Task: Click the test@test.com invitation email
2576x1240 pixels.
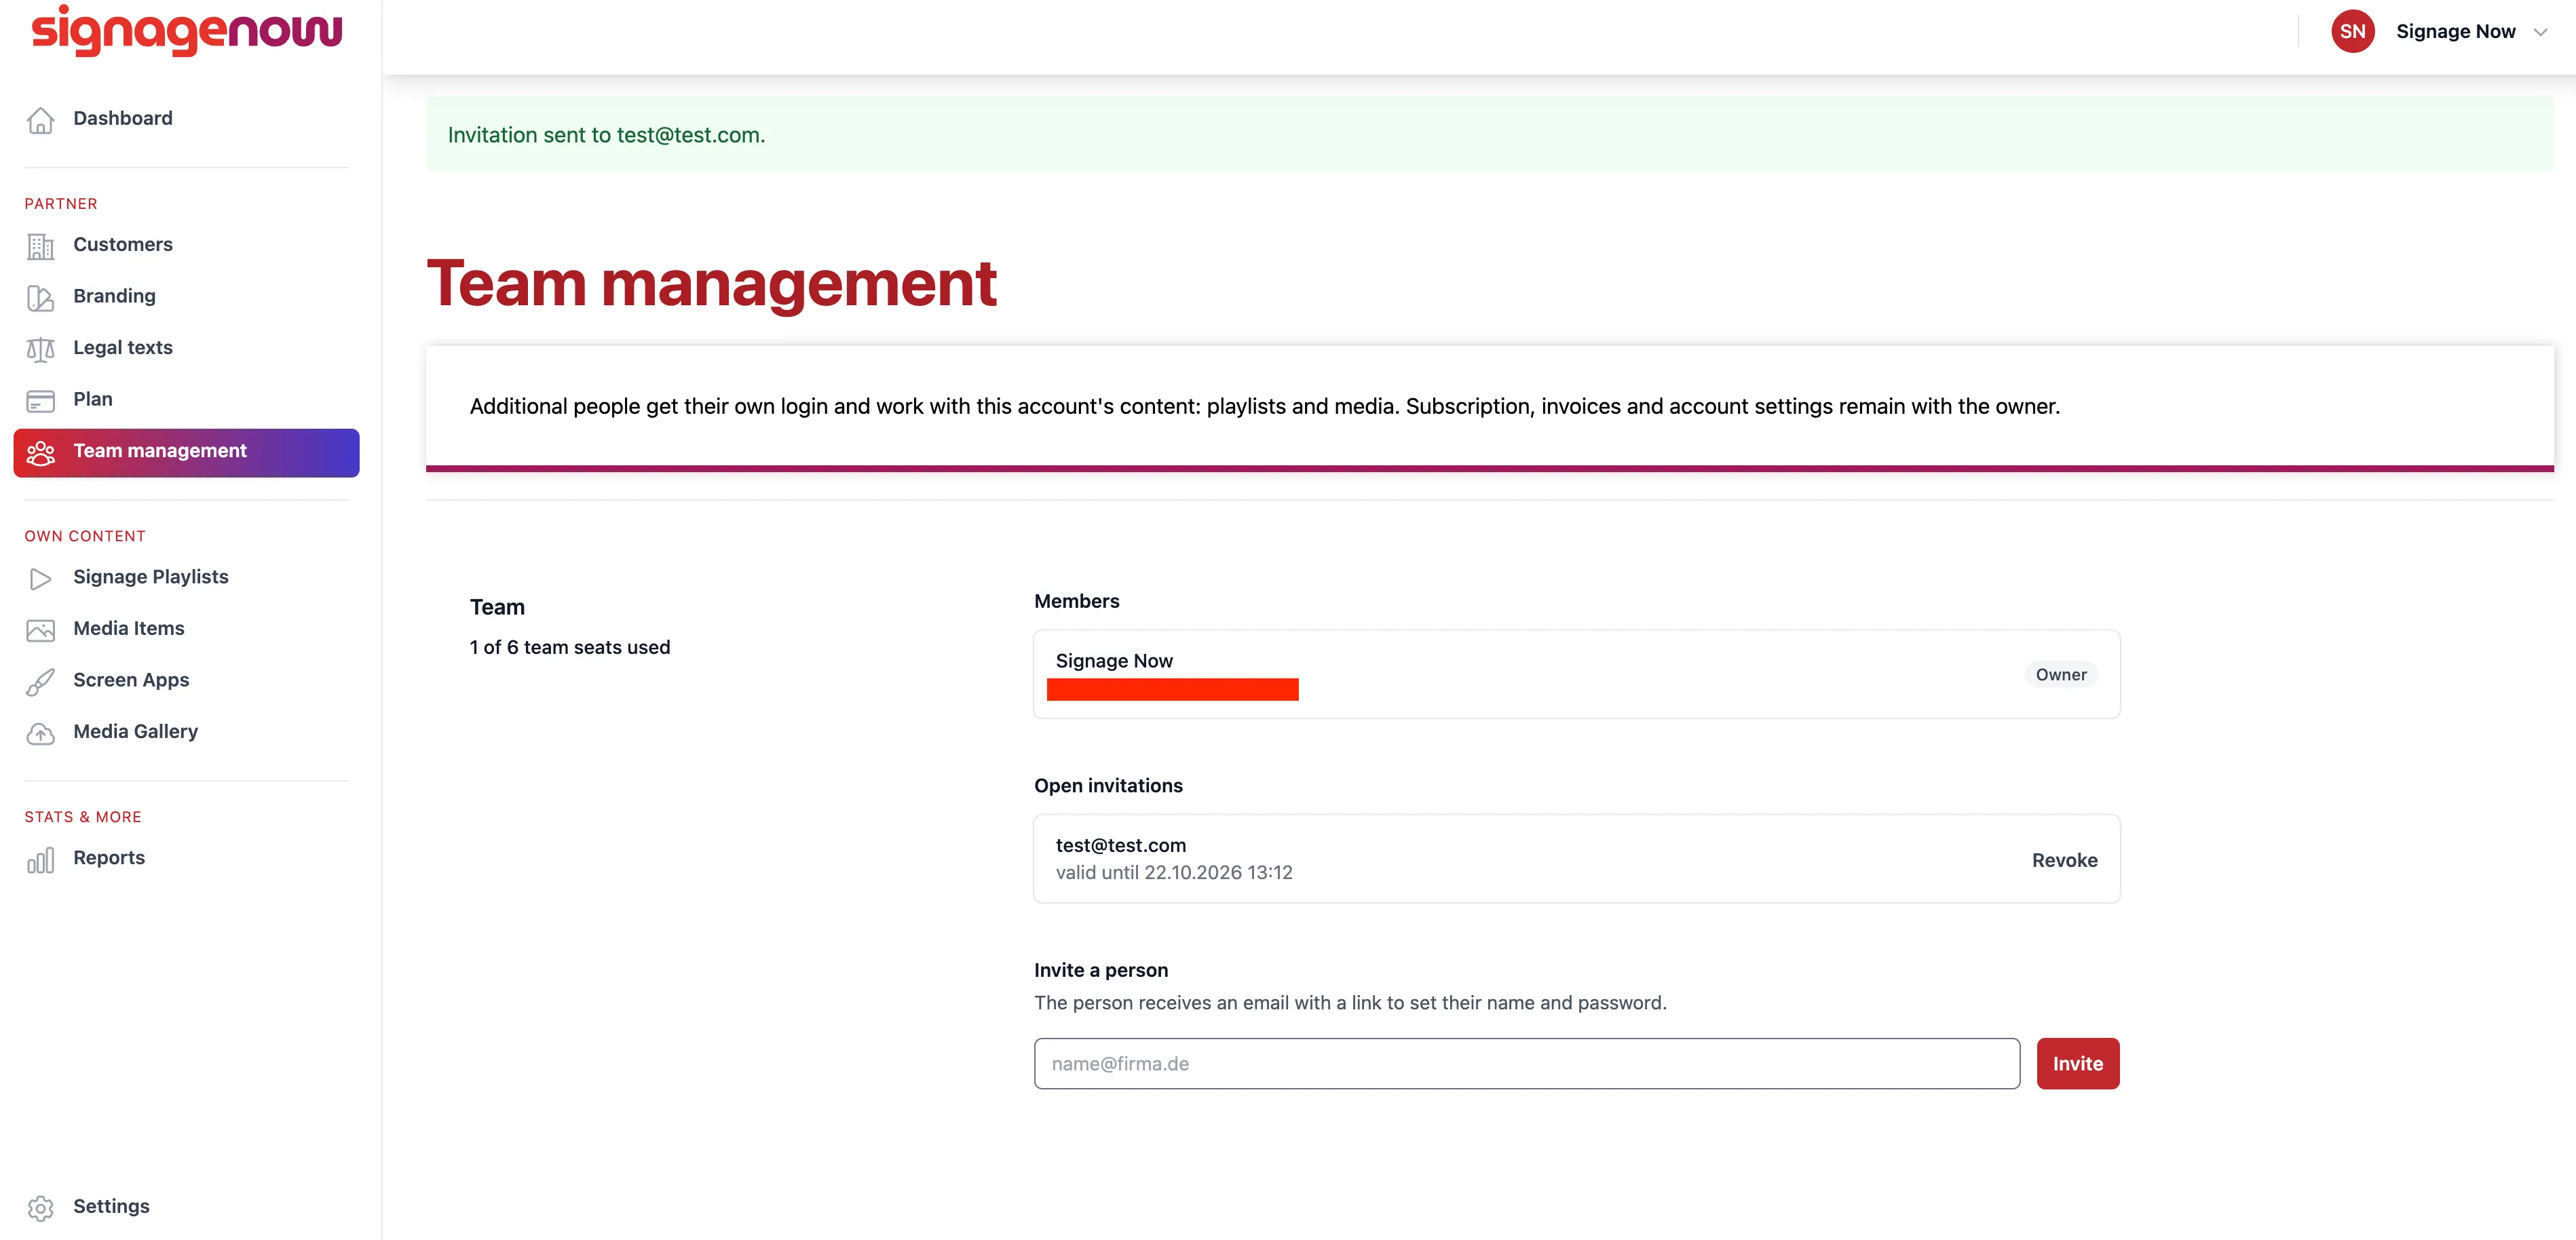Action: click(1120, 846)
